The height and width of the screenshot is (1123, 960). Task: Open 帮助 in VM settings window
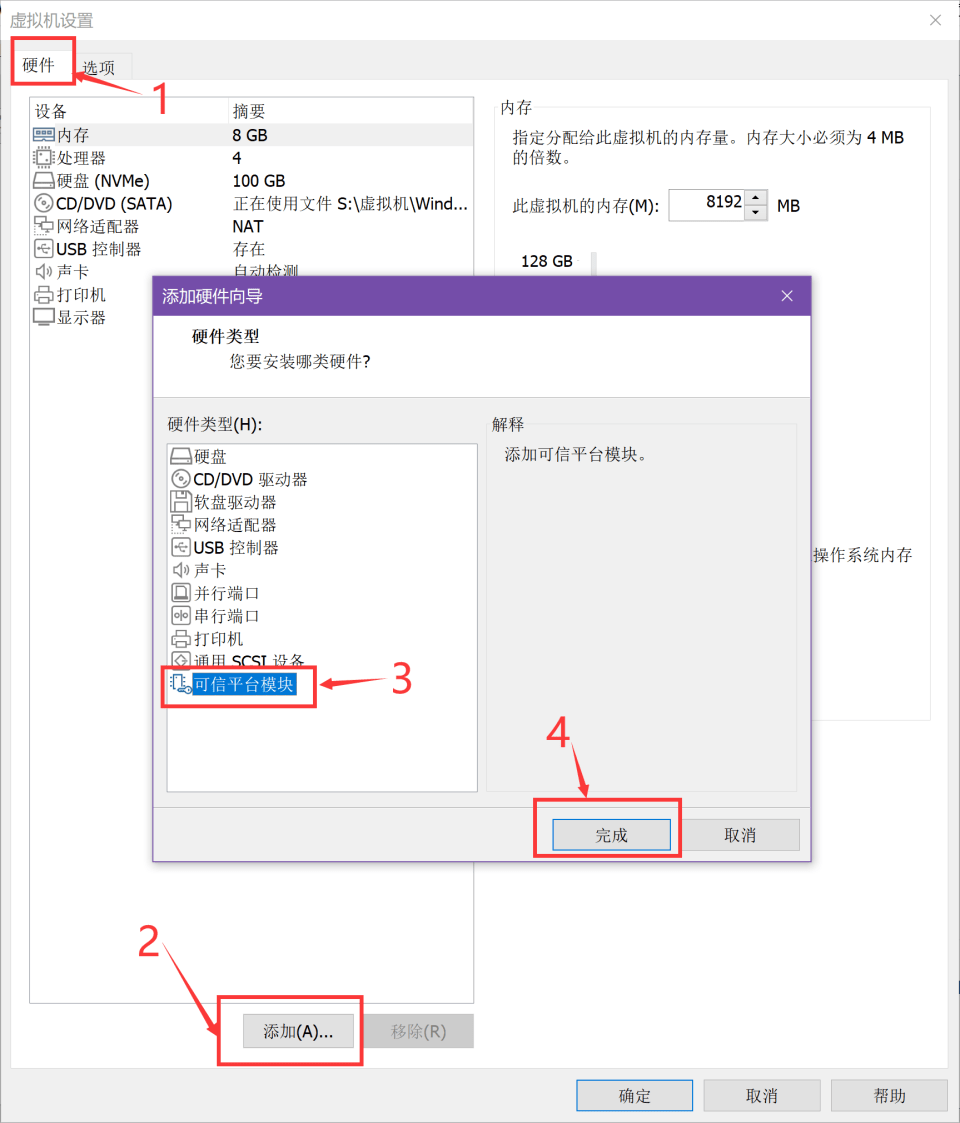(889, 1096)
